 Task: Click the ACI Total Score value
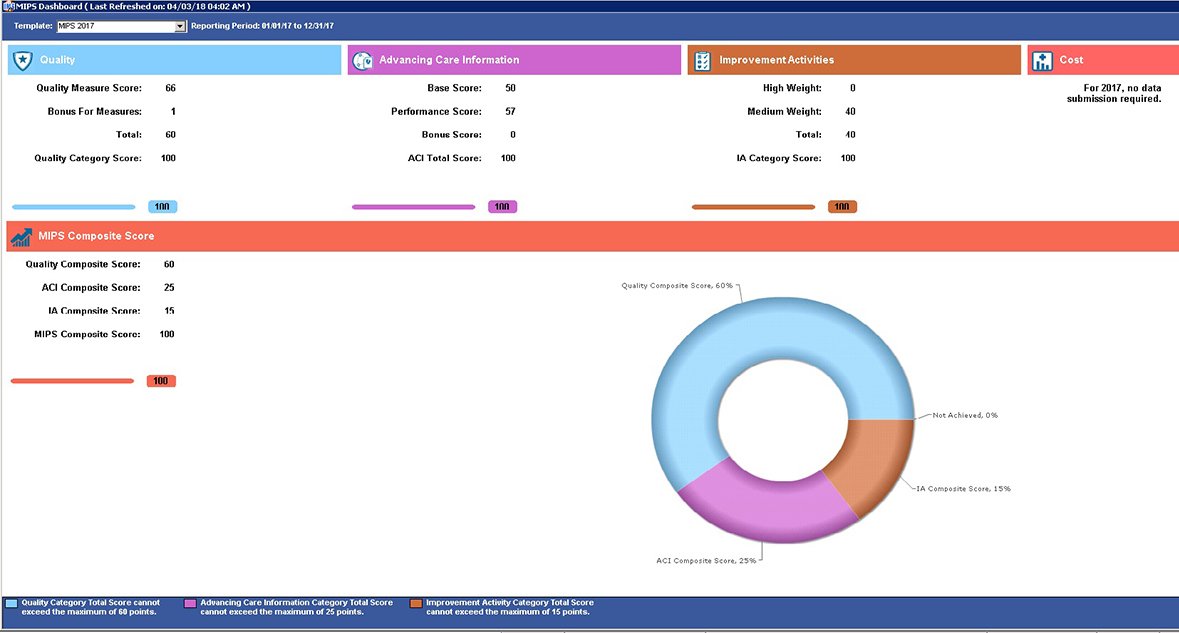coord(509,157)
